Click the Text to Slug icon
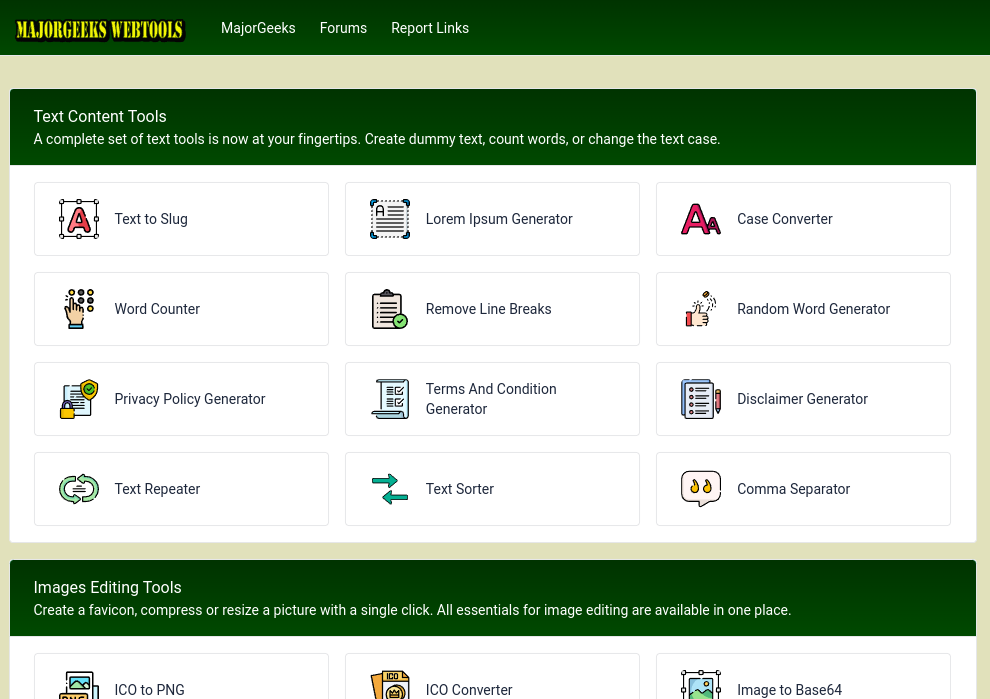 coord(78,219)
